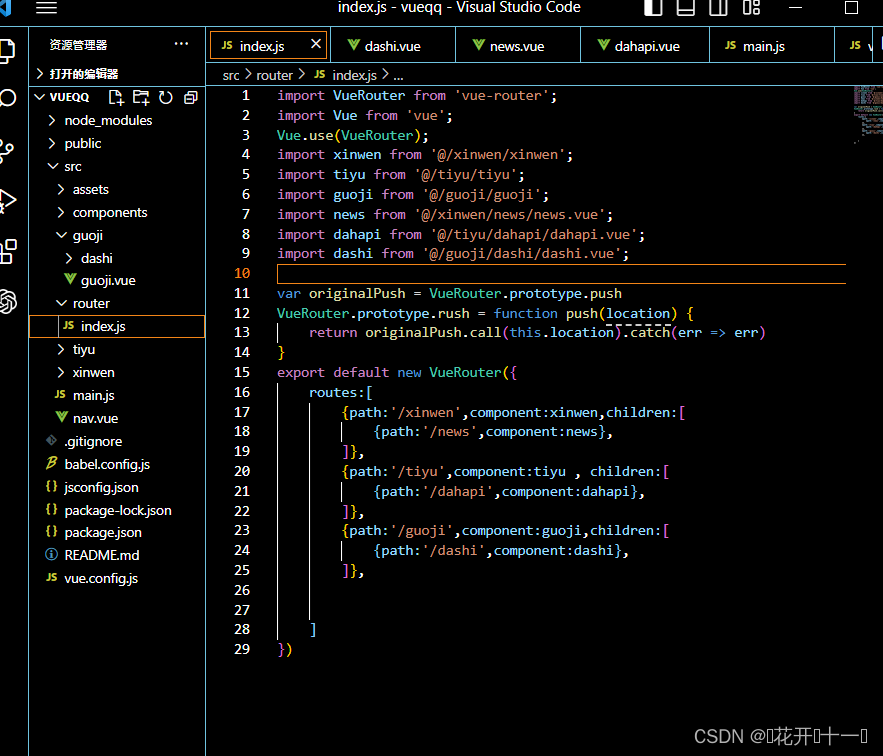The width and height of the screenshot is (883, 756).
Task: Open explorer more actions ellipsis
Action: [x=181, y=44]
